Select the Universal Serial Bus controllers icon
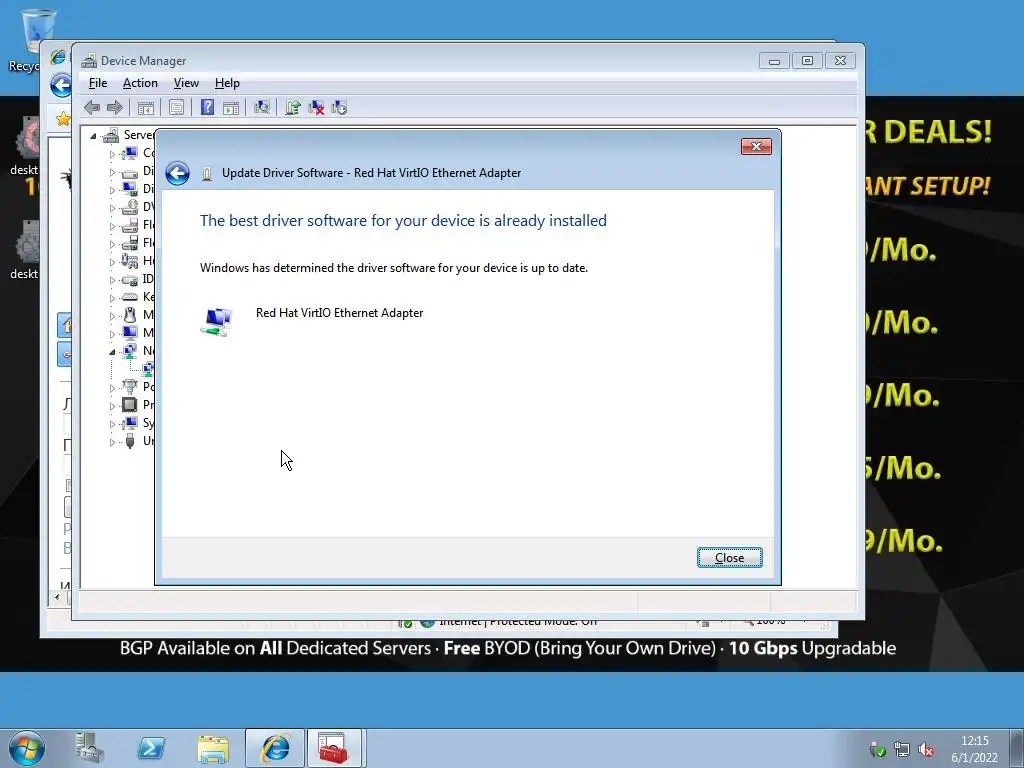Viewport: 1024px width, 768px height. pos(130,441)
